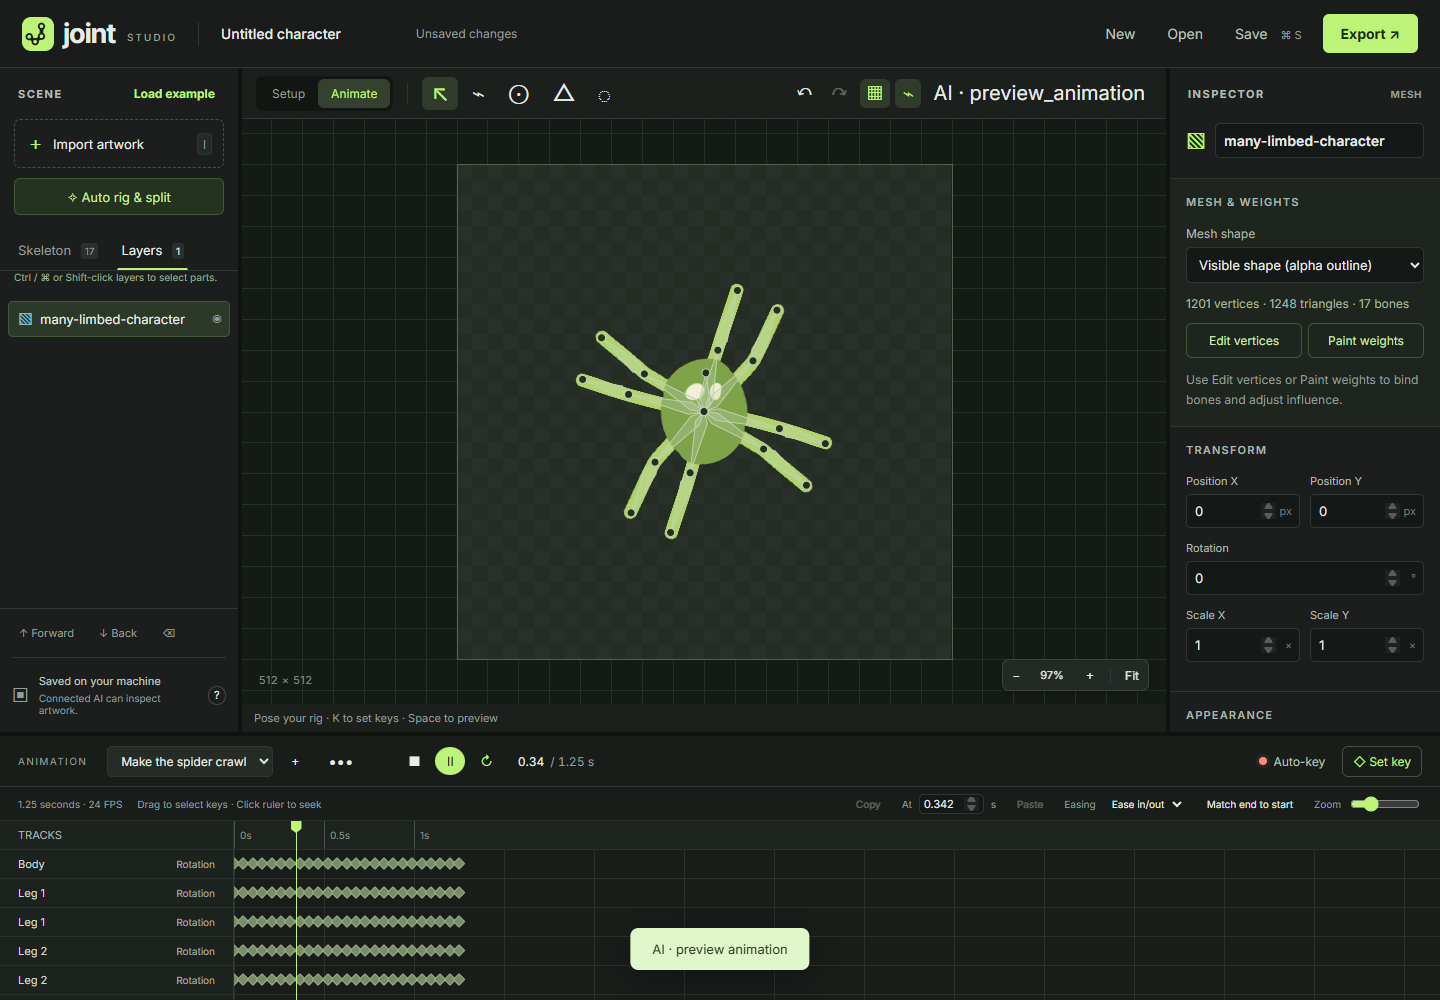Open the Ease in/out easing dropdown
The image size is (1440, 1000).
click(x=1146, y=805)
